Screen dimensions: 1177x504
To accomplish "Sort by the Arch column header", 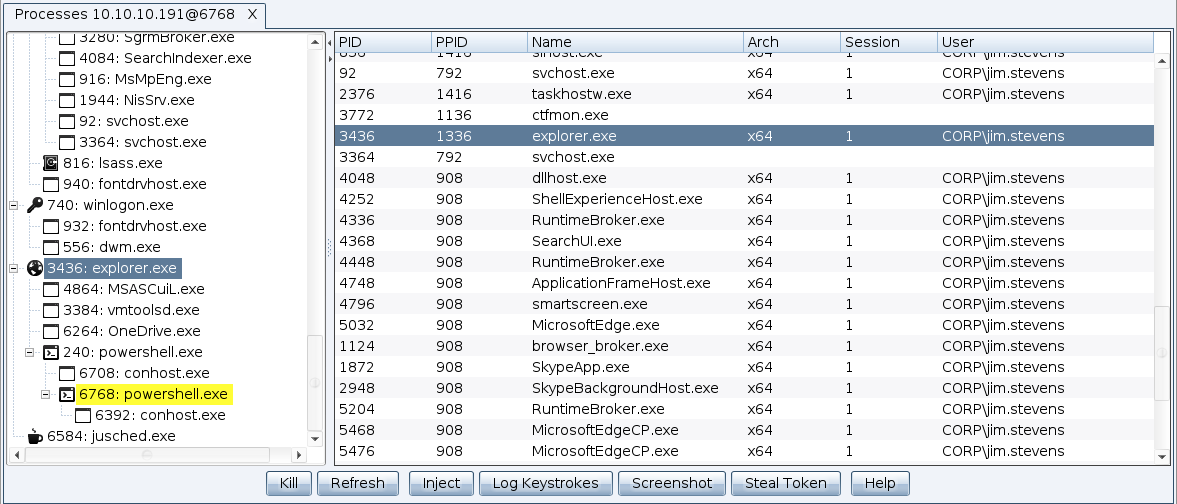I will (792, 42).
